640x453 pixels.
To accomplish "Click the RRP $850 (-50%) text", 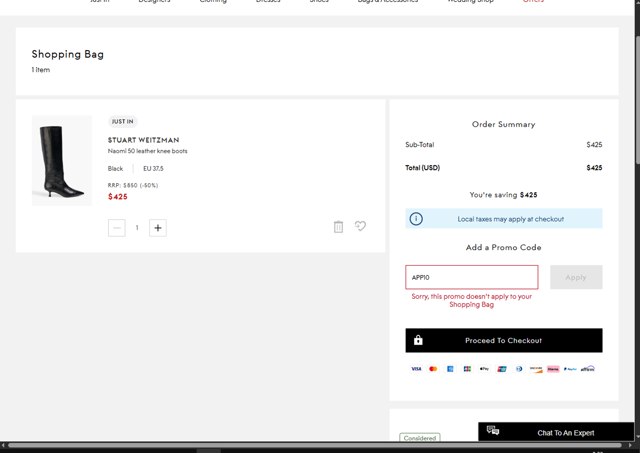I will click(133, 185).
